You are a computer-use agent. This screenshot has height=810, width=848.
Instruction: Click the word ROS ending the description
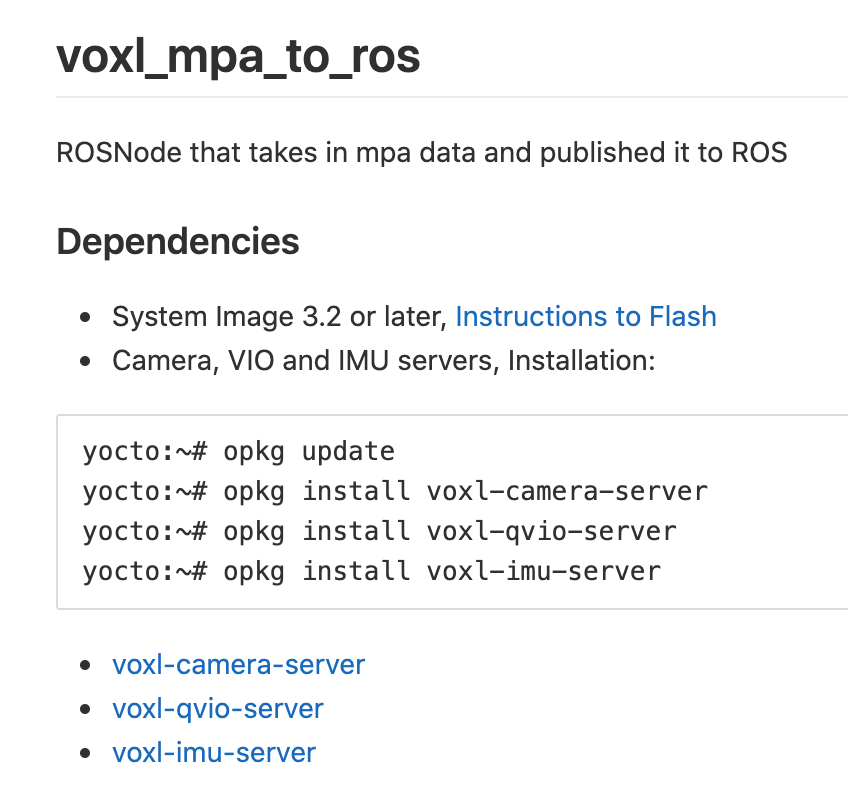759,152
